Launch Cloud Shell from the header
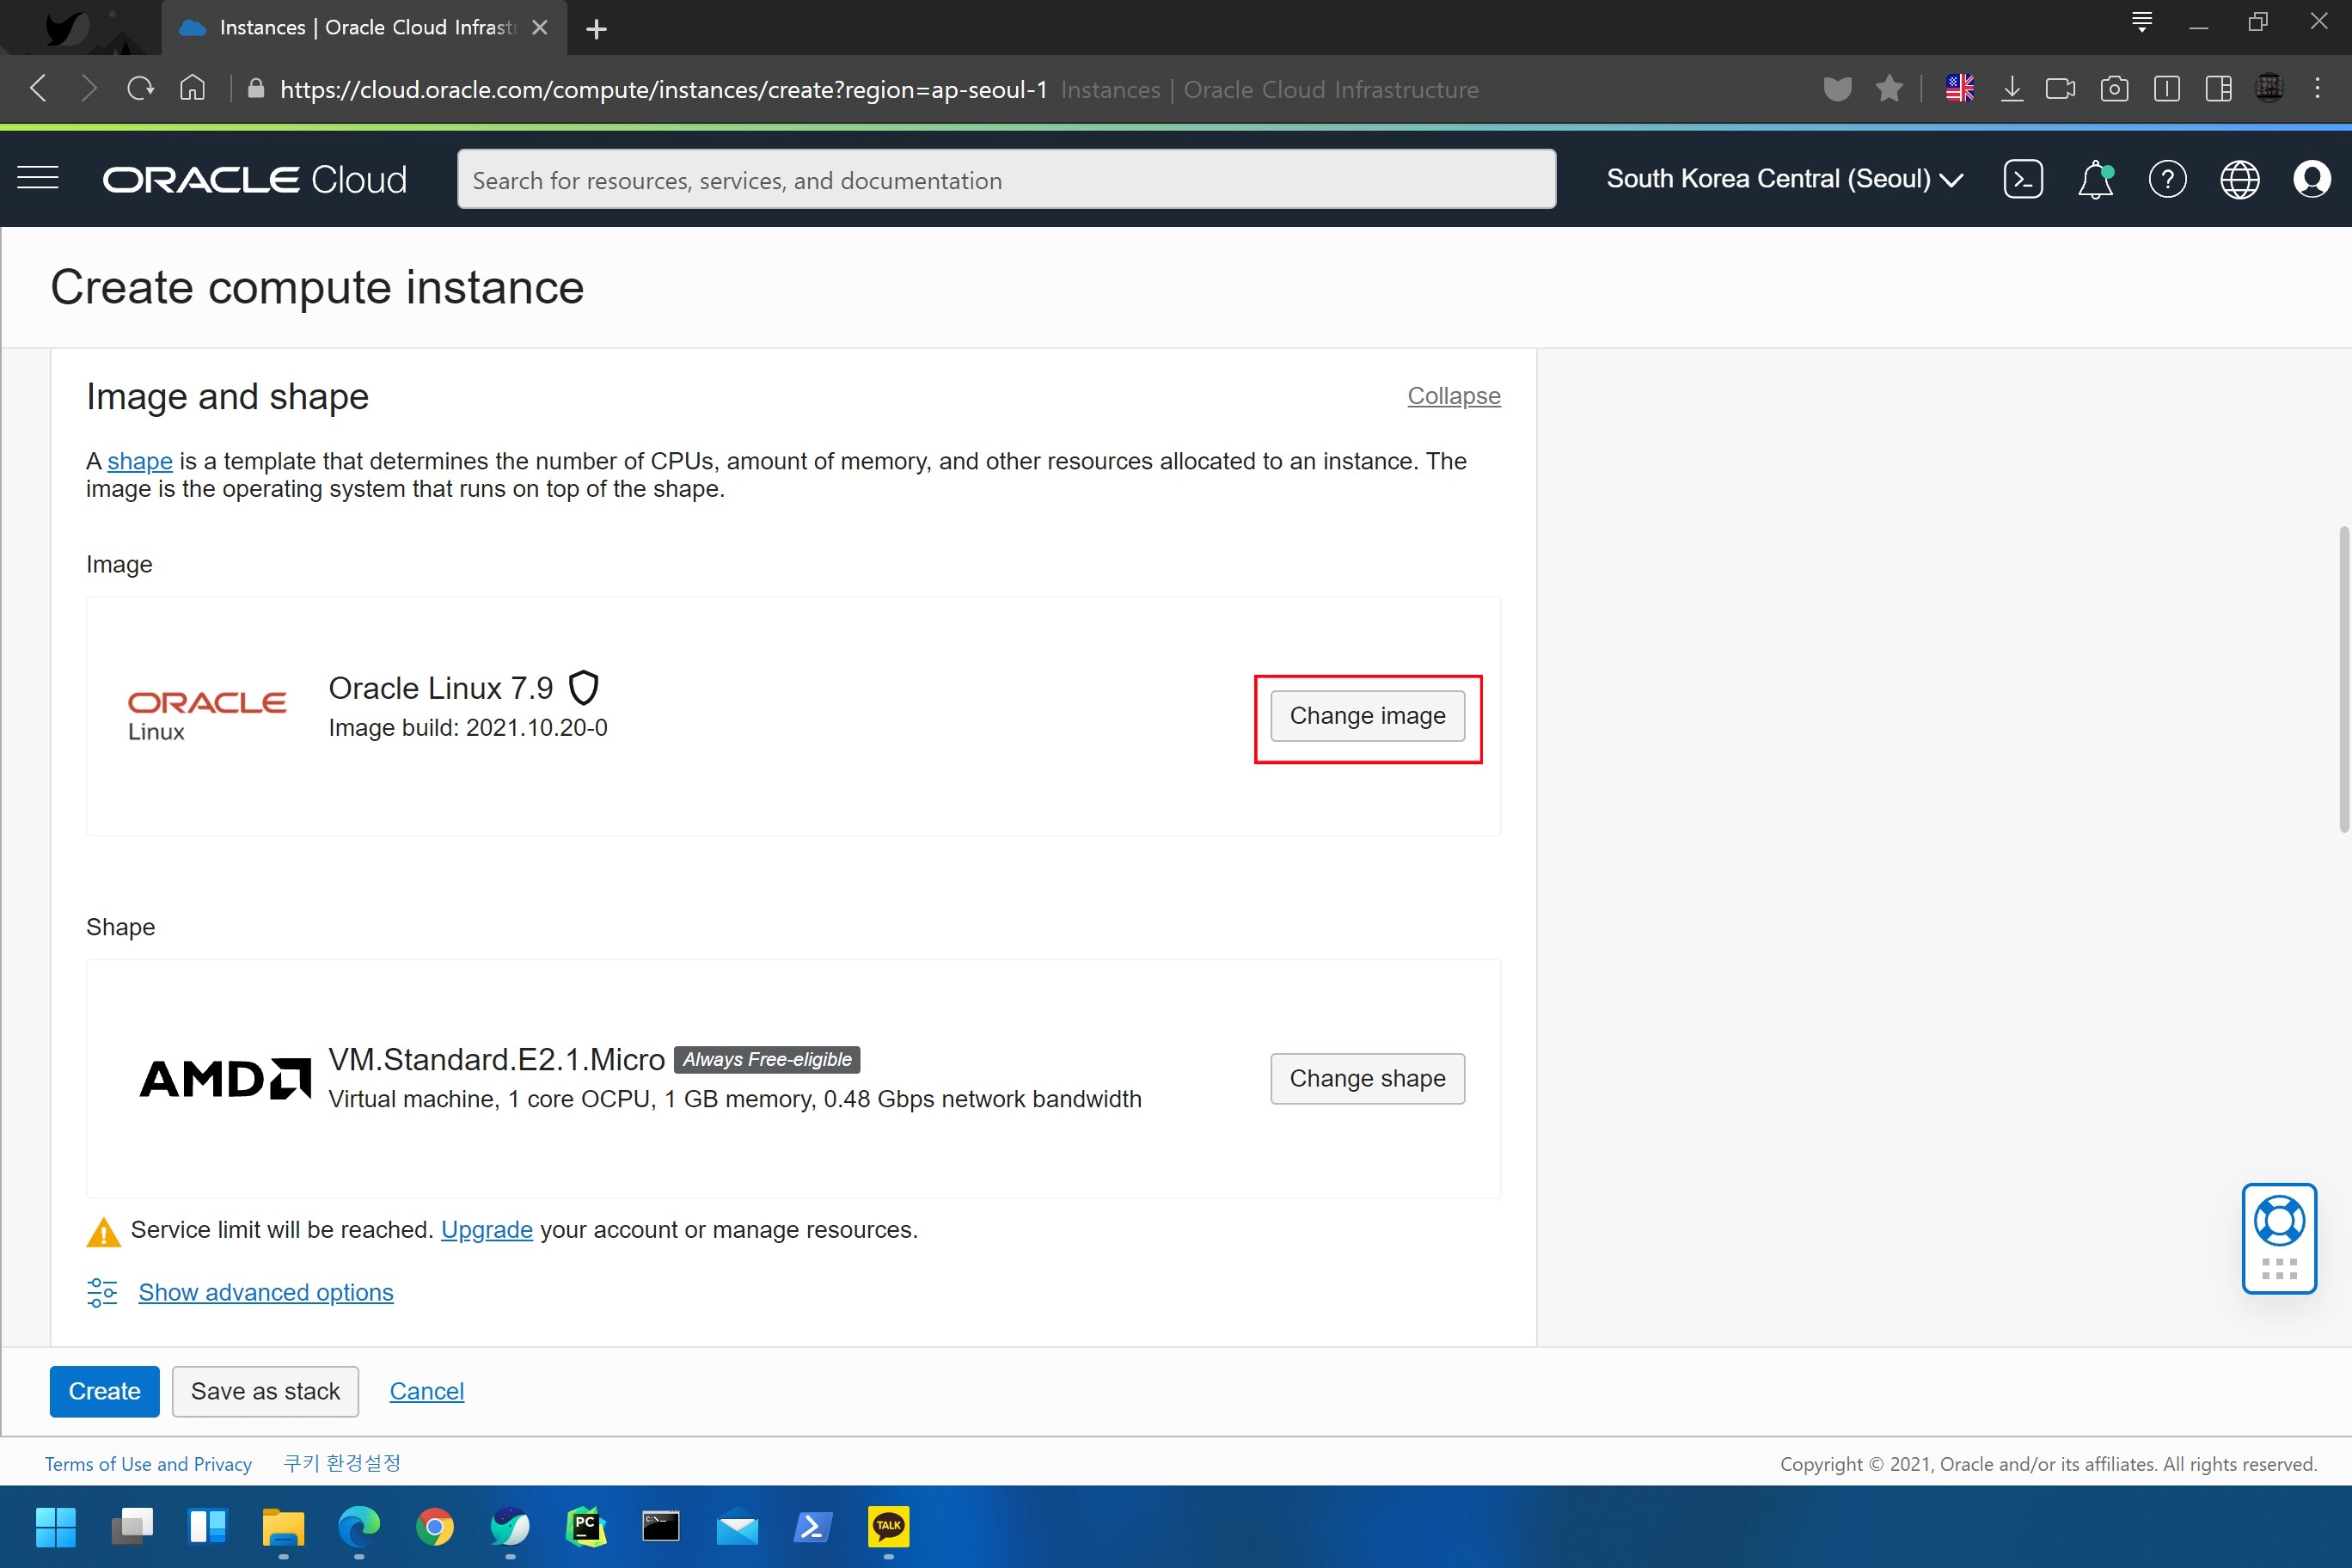Viewport: 2352px width, 1568px height. [x=2022, y=180]
